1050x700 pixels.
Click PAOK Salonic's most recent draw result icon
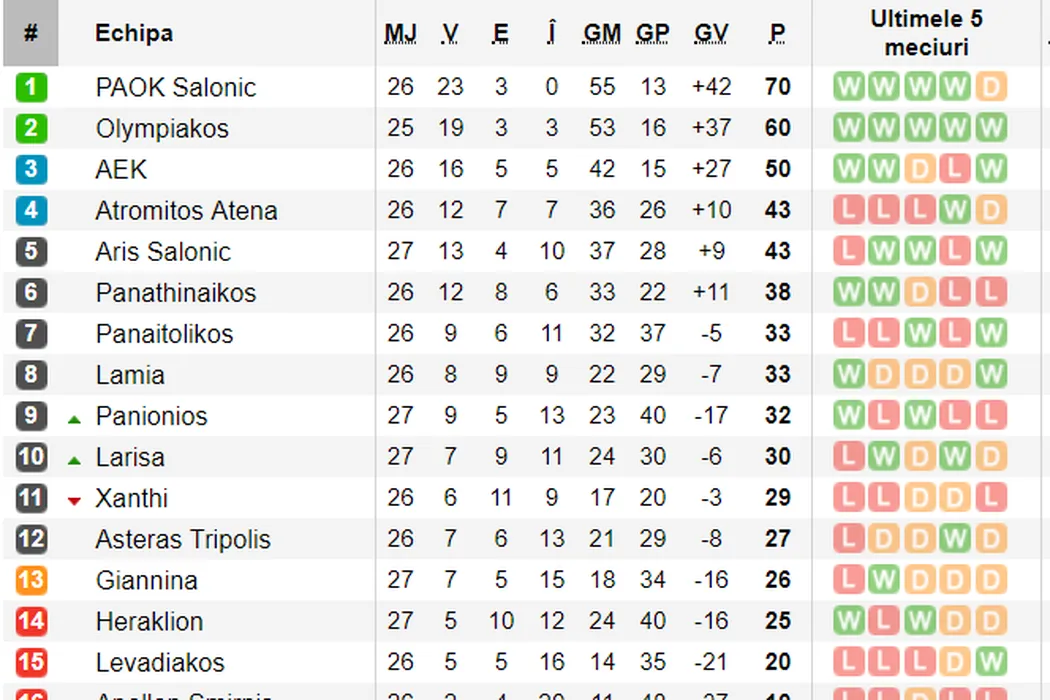[x=990, y=87]
